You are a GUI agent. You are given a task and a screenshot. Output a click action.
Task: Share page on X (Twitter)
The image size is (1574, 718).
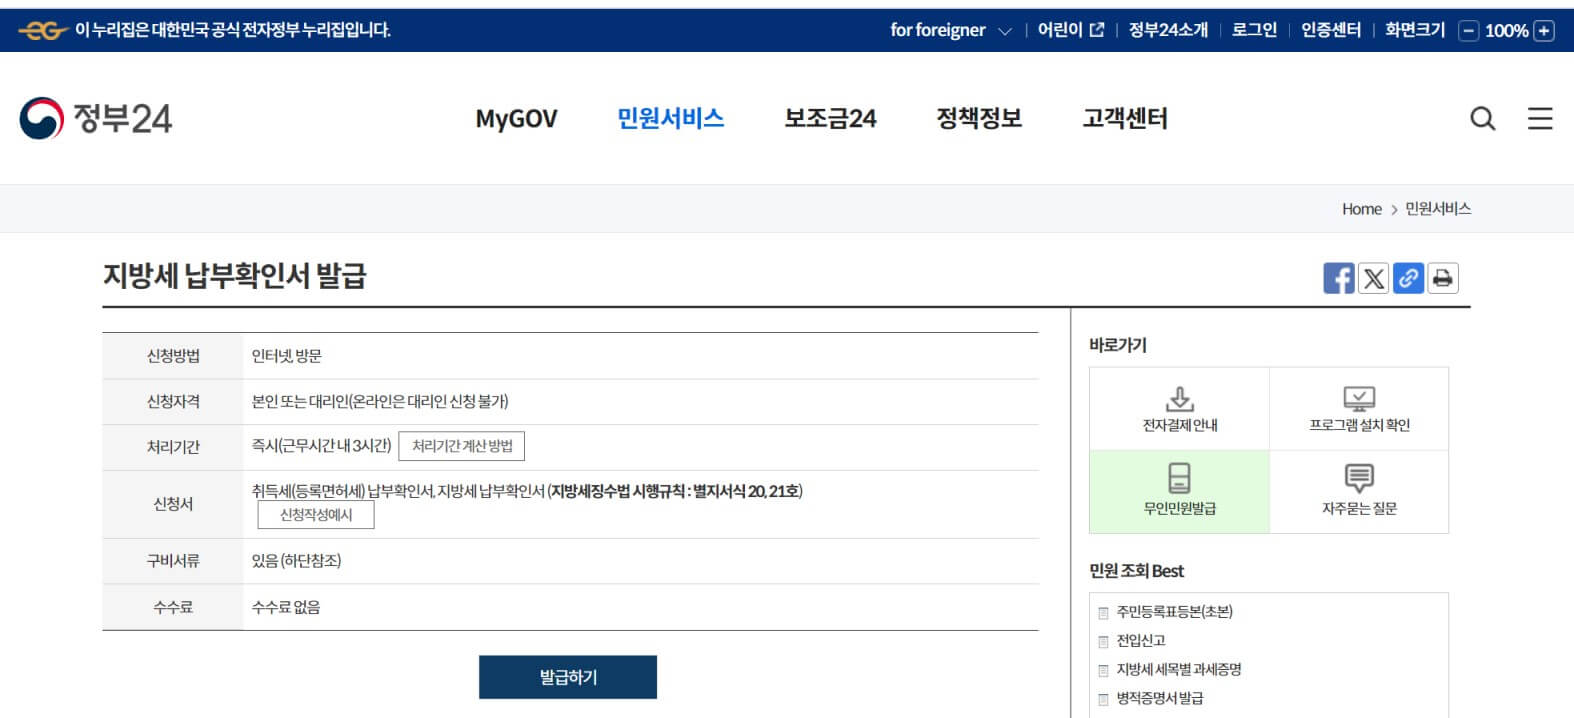click(x=1374, y=278)
